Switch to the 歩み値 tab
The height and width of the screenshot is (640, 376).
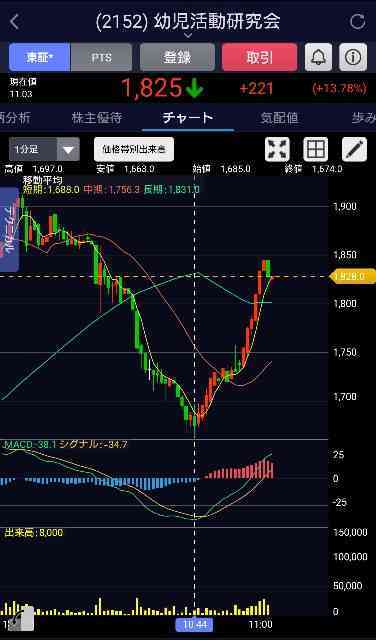tap(364, 118)
